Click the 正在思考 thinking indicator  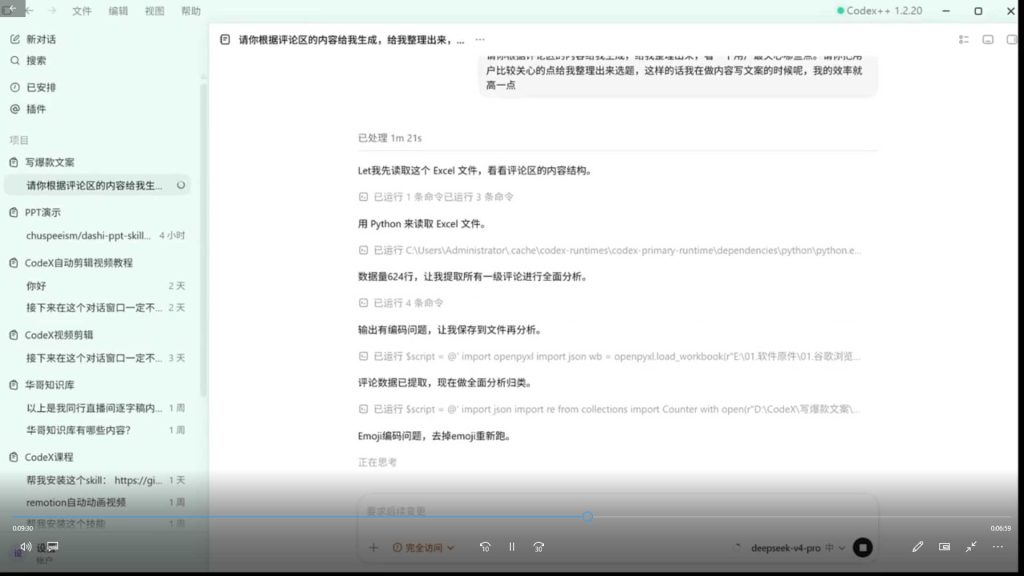[377, 462]
